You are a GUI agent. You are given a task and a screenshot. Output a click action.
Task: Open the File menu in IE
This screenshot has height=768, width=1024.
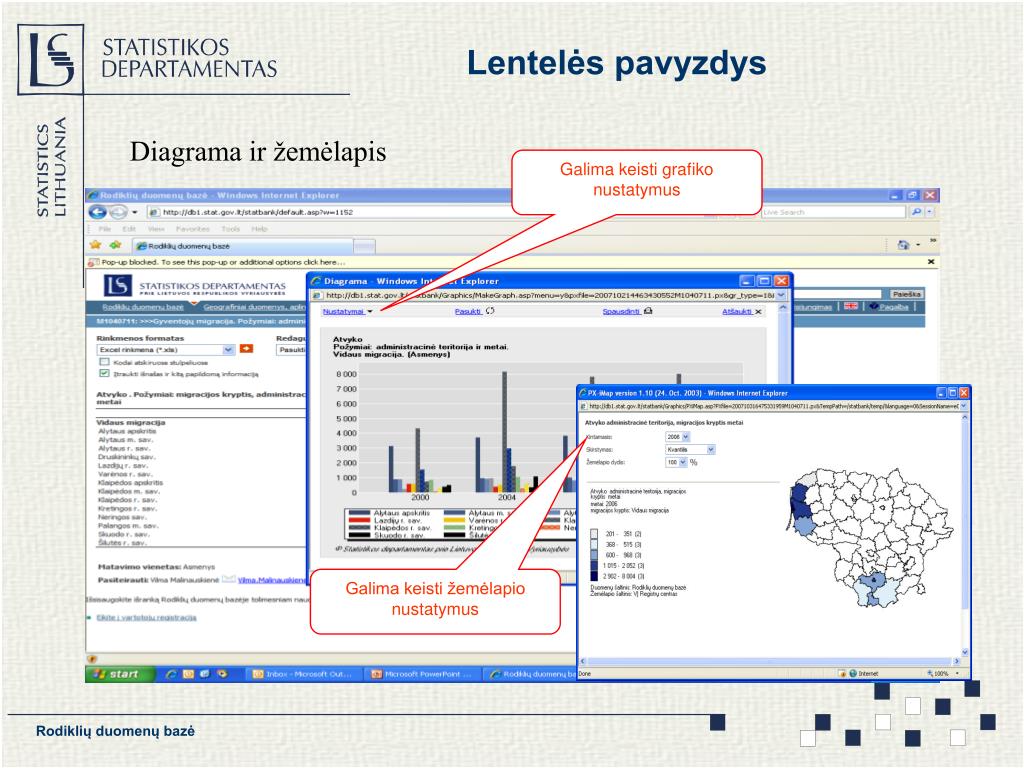[104, 229]
